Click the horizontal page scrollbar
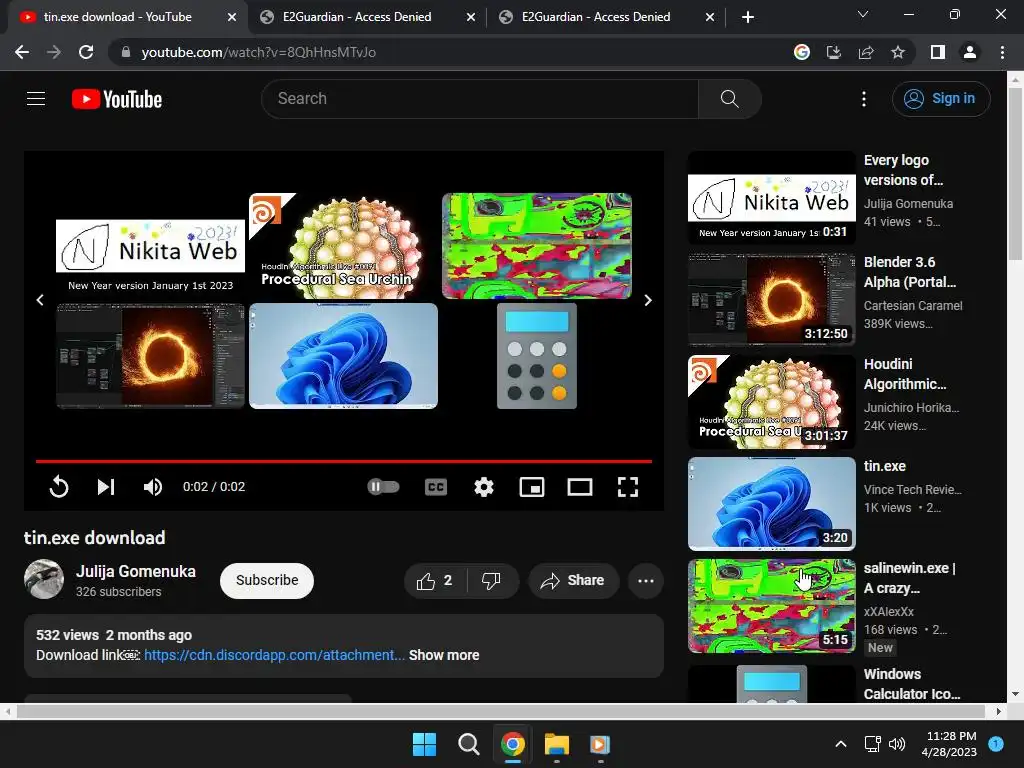Image resolution: width=1024 pixels, height=768 pixels. [502, 711]
